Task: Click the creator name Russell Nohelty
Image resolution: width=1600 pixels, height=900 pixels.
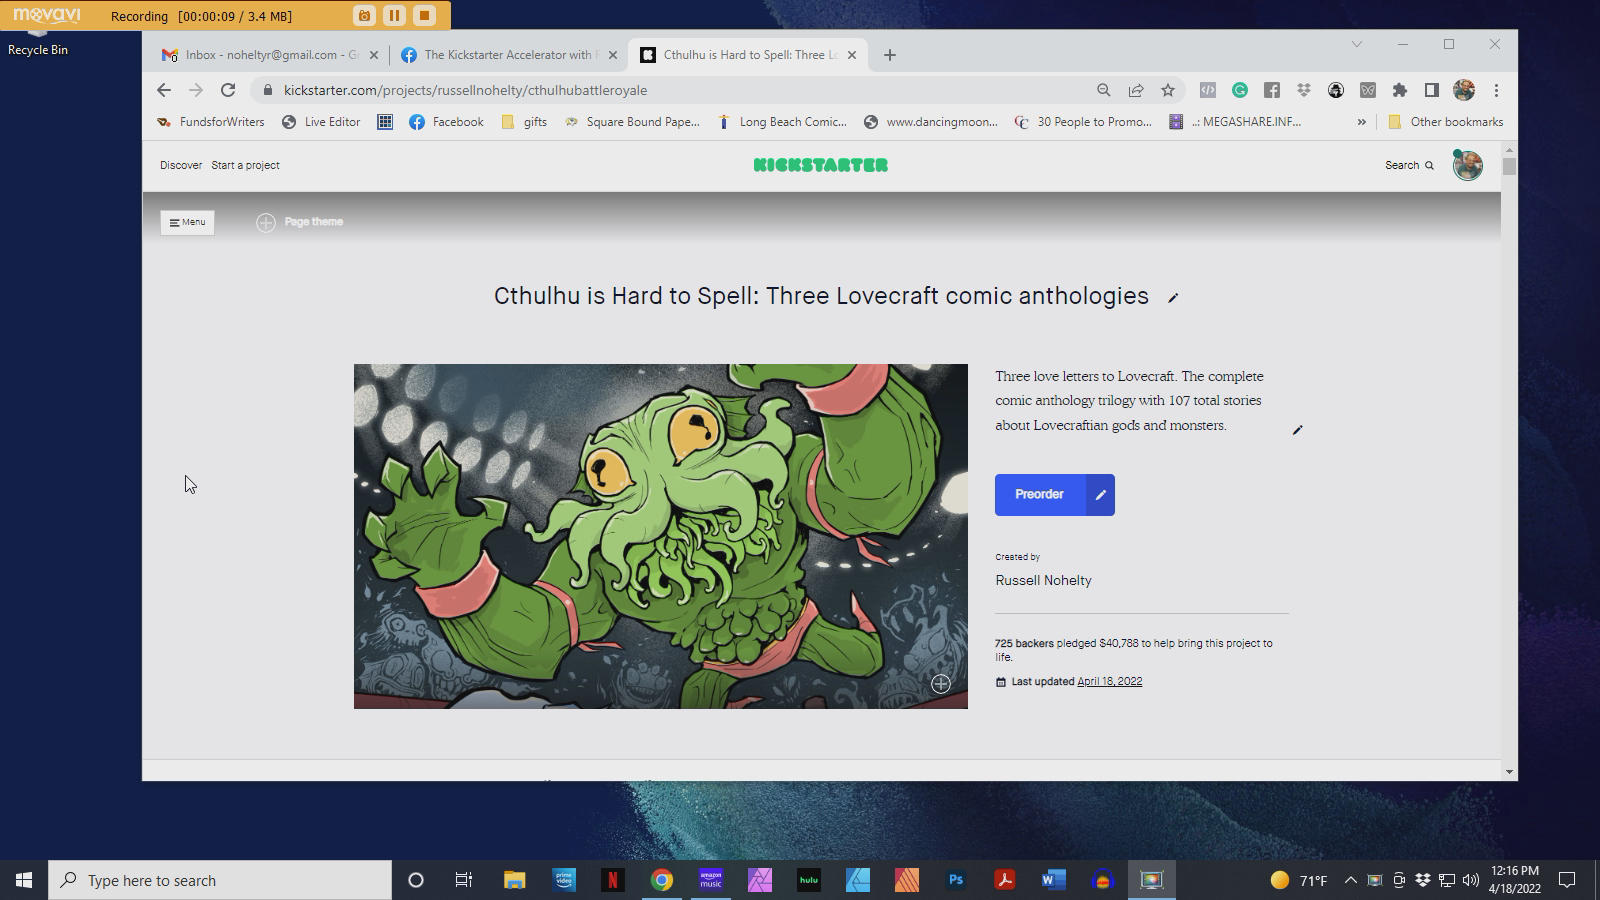Action: (1043, 581)
